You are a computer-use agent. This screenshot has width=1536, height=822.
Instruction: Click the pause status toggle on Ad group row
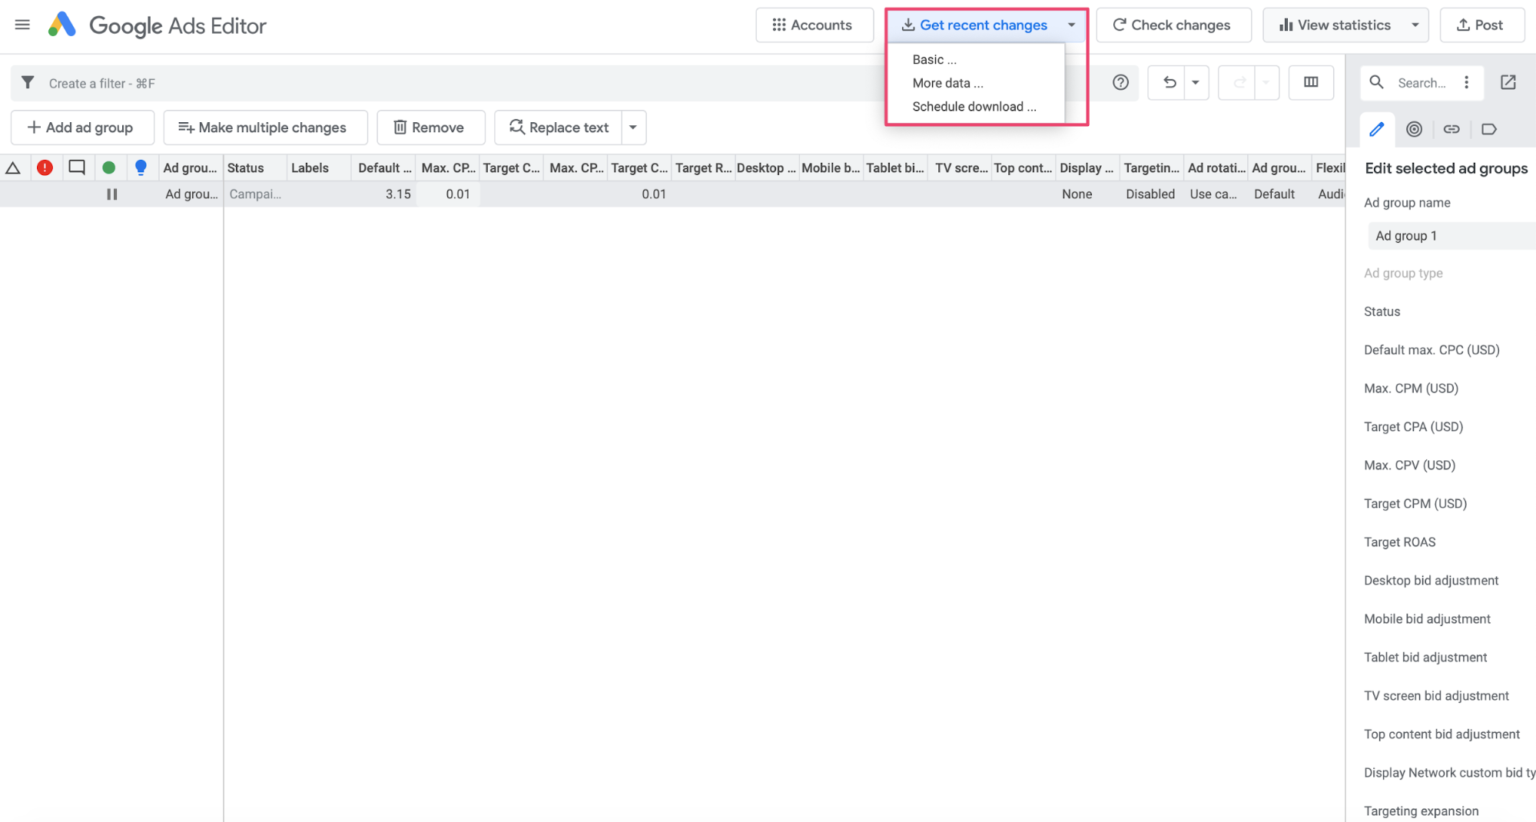(112, 194)
